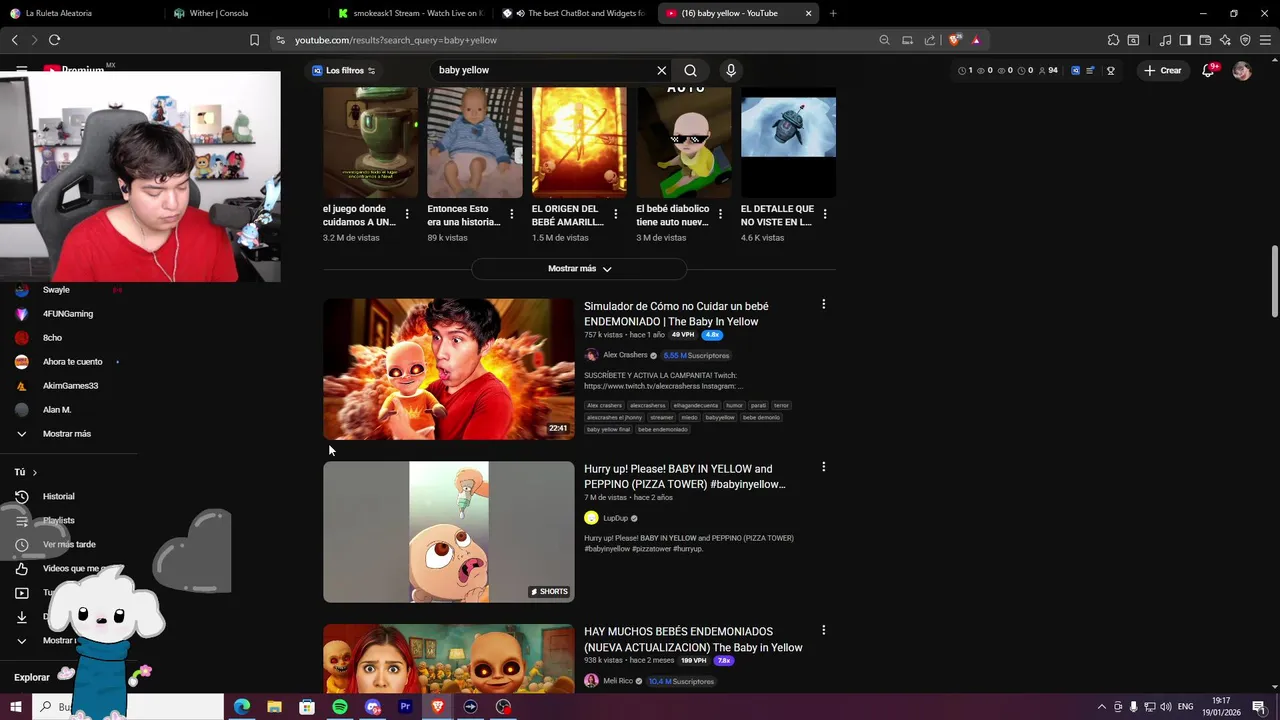Bookmark this page via bookmark icon
The width and height of the screenshot is (1280, 720).
254,40
